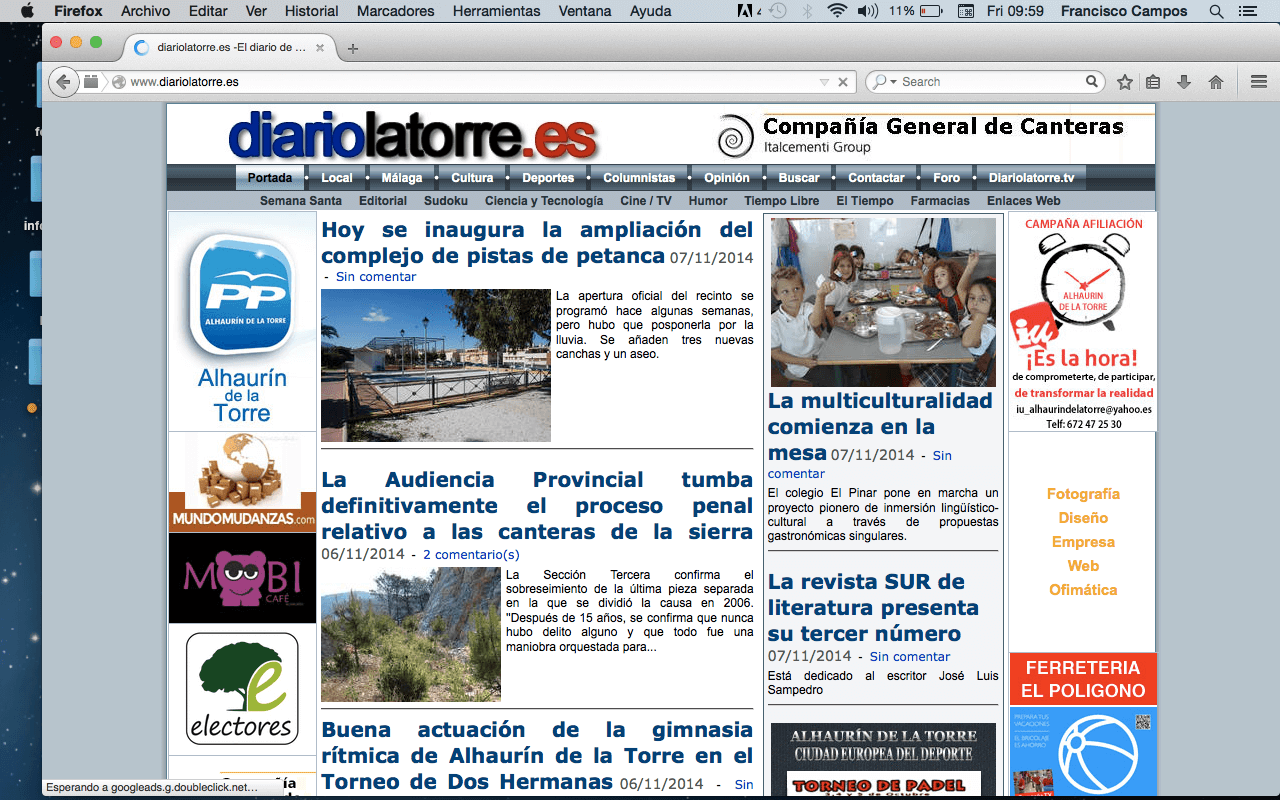This screenshot has width=1280, height=800.
Task: Click the Wi-Fi status icon in menu bar
Action: tap(837, 11)
